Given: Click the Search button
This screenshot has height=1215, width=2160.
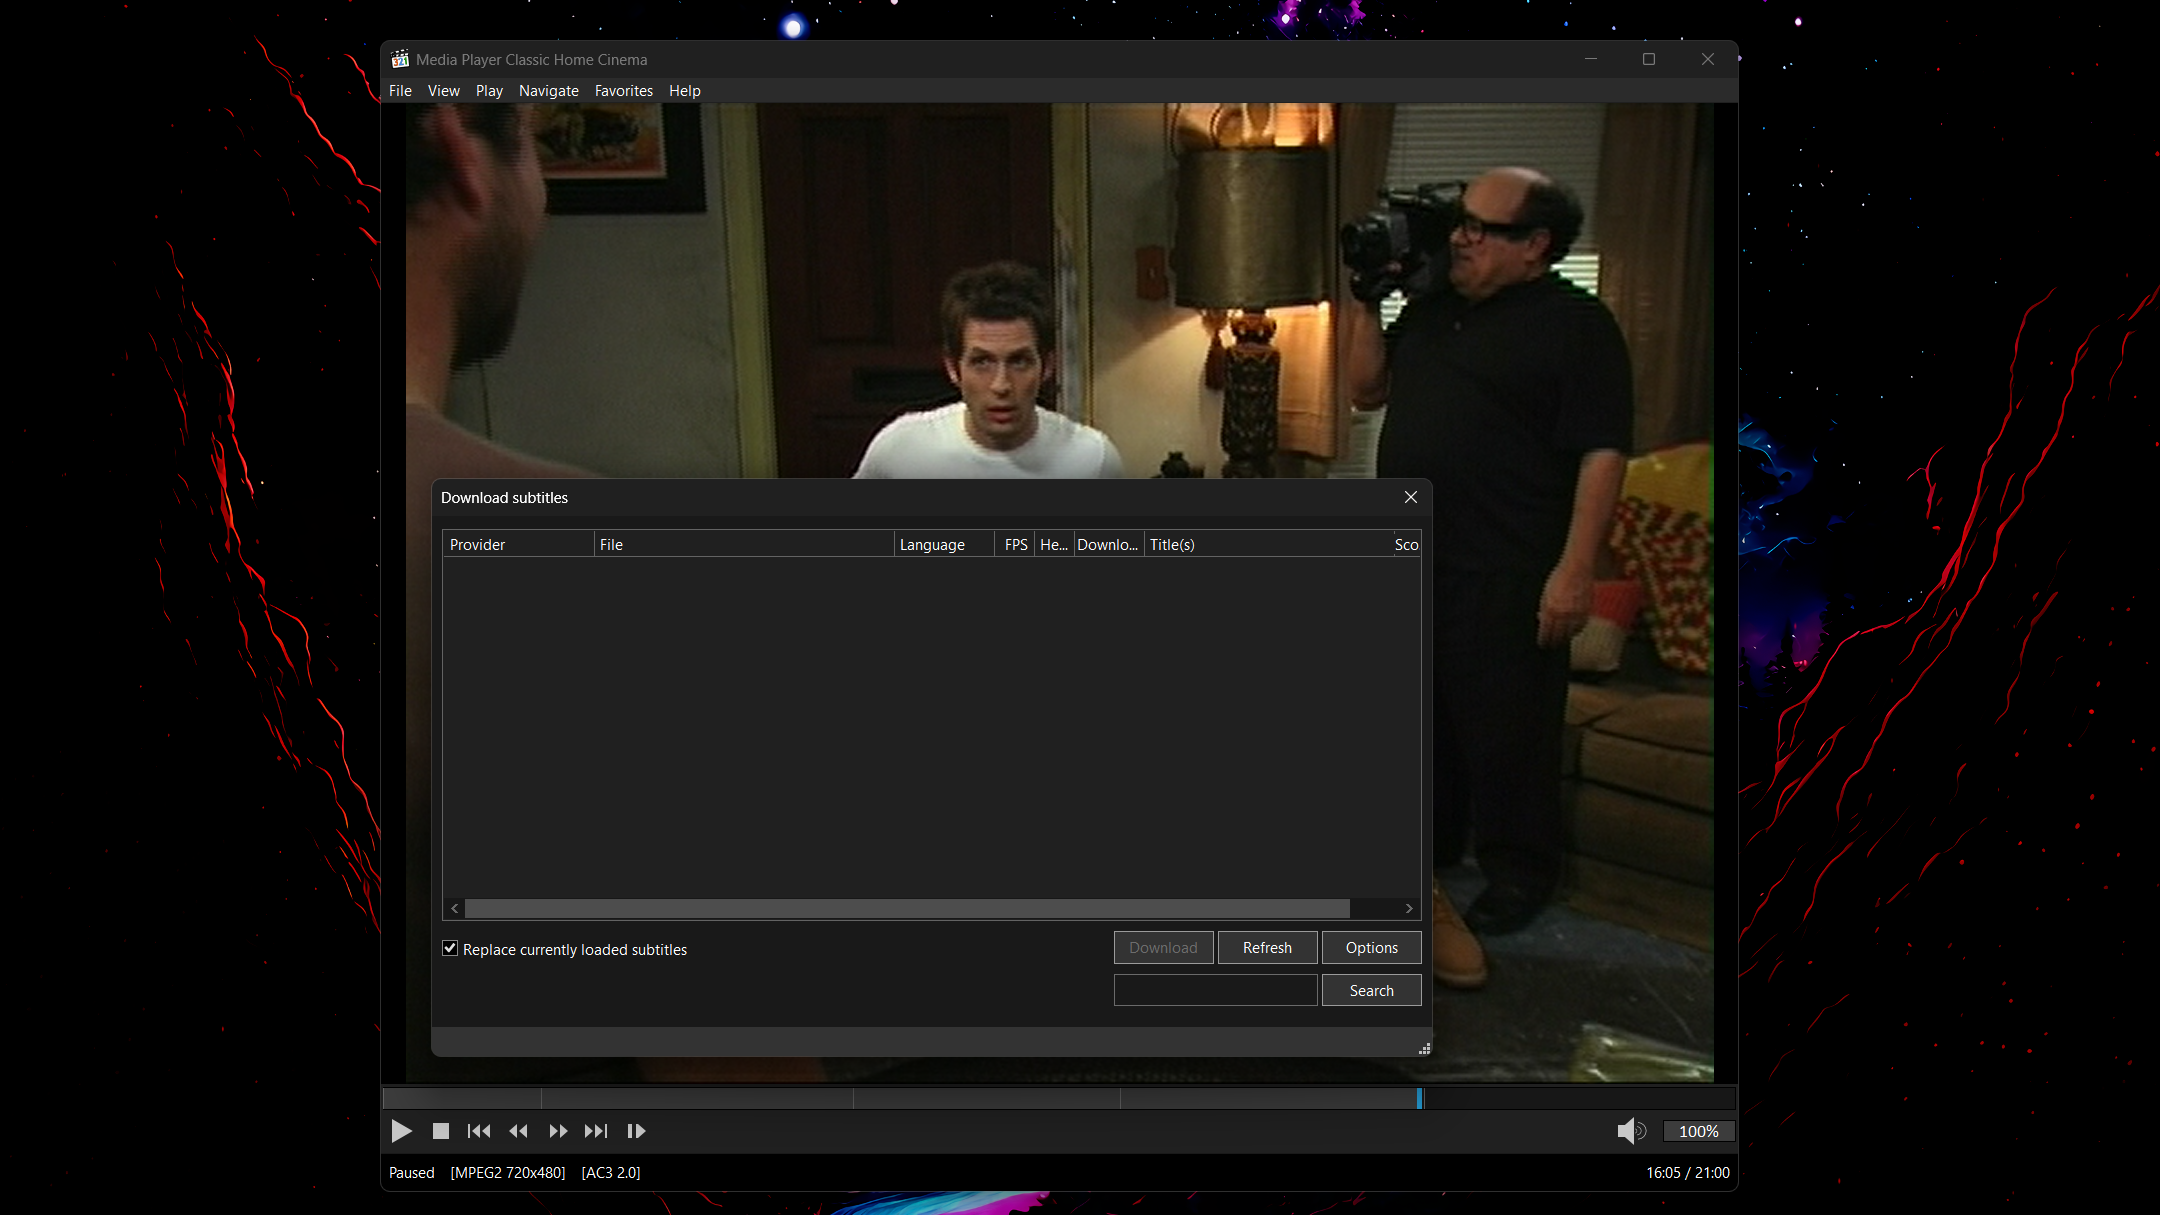Looking at the screenshot, I should click(x=1371, y=990).
